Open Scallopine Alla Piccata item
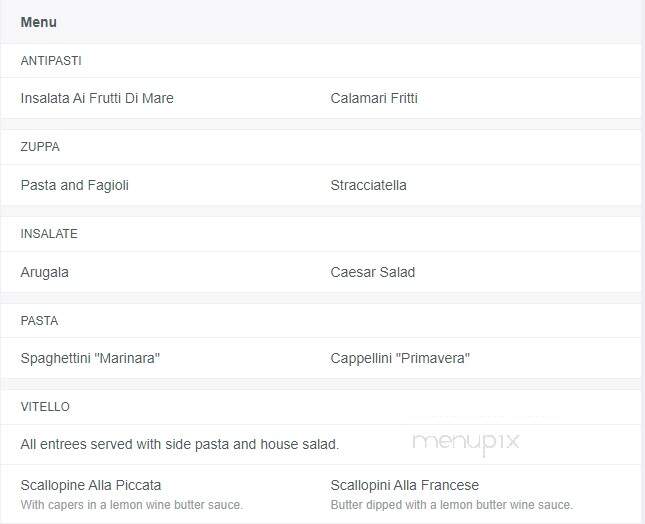This screenshot has width=645, height=524. coord(91,485)
